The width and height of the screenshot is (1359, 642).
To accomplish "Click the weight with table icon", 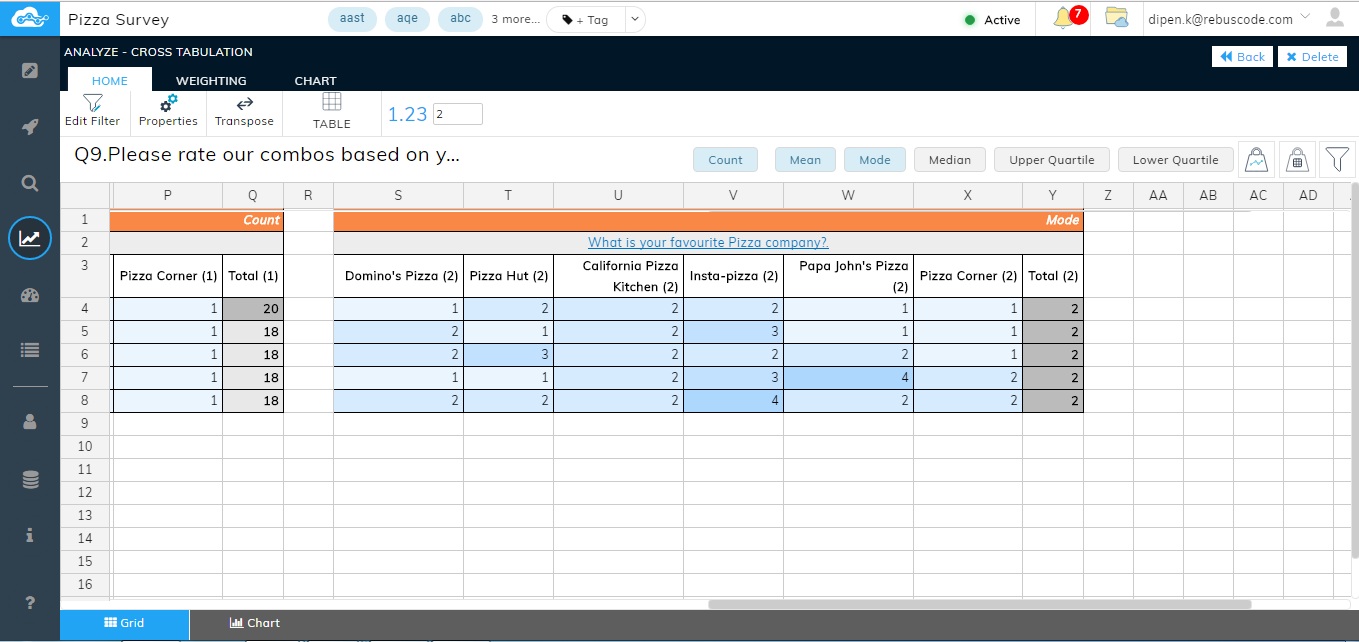I will pyautogui.click(x=1297, y=158).
